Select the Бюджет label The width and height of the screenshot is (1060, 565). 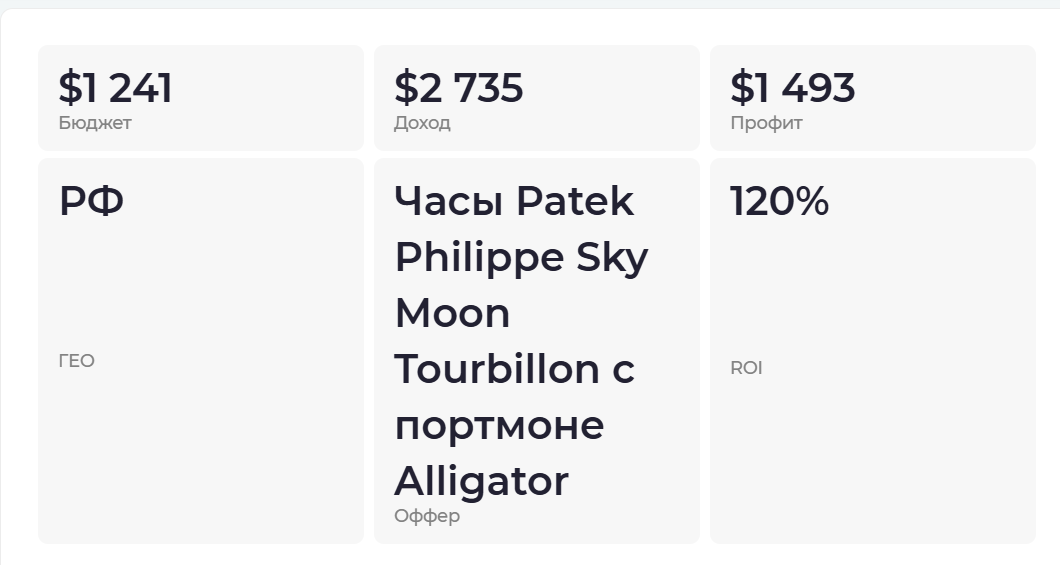click(95, 123)
